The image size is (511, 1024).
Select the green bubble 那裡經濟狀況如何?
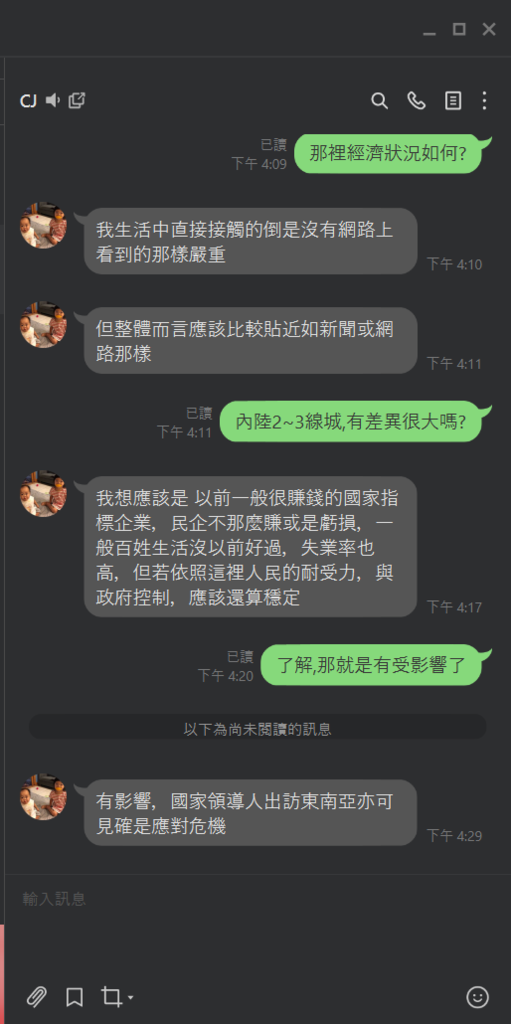388,153
